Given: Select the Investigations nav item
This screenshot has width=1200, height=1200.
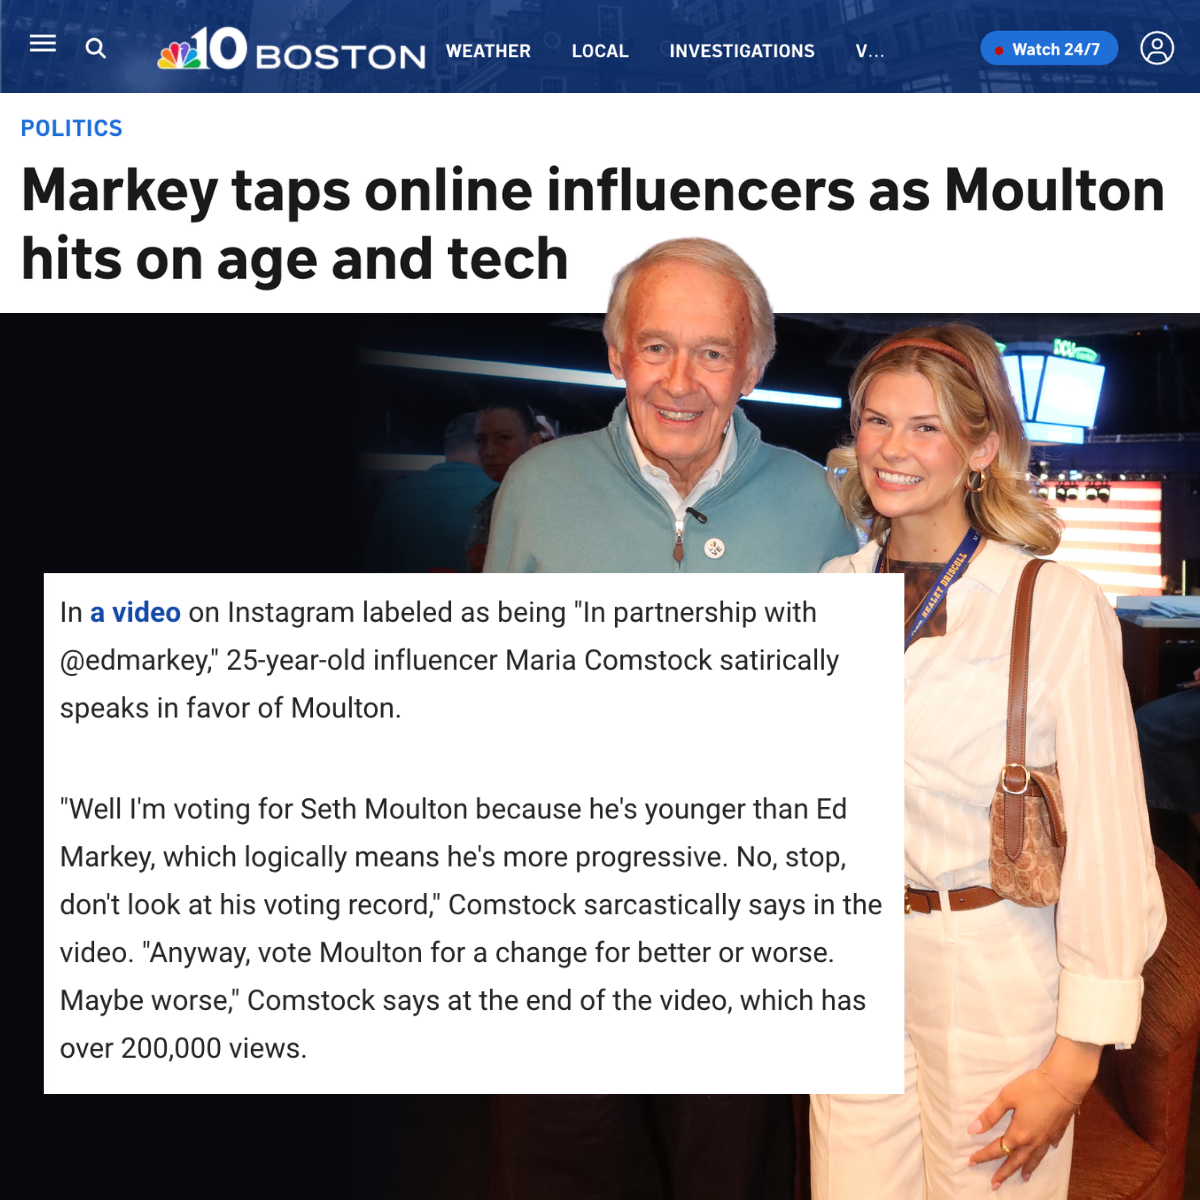Looking at the screenshot, I should [x=742, y=51].
